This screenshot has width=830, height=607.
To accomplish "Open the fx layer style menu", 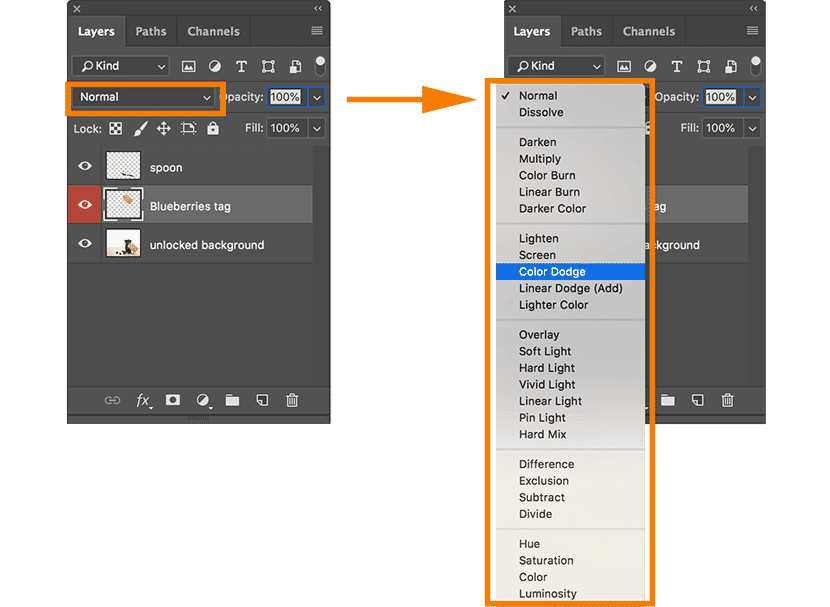I will [x=143, y=400].
